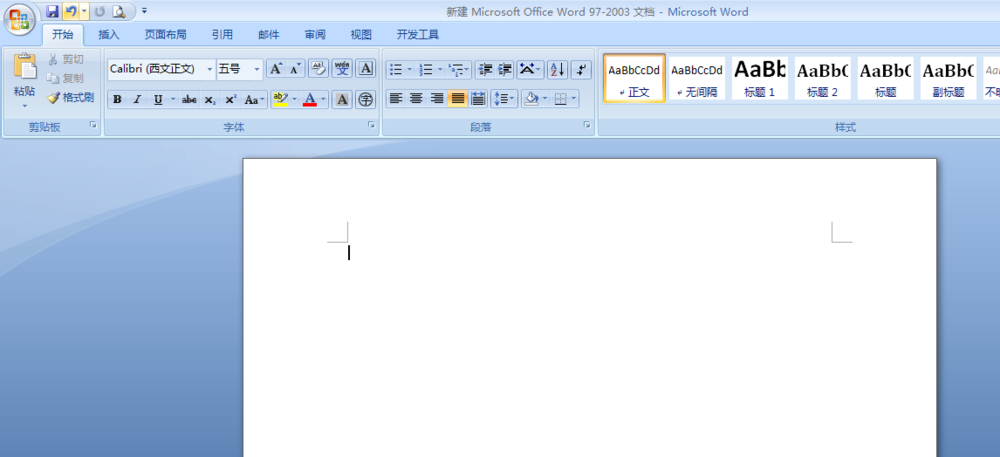Open the customize quick access toolbar menu
Screen dimensions: 1000x457
pyautogui.click(x=145, y=11)
